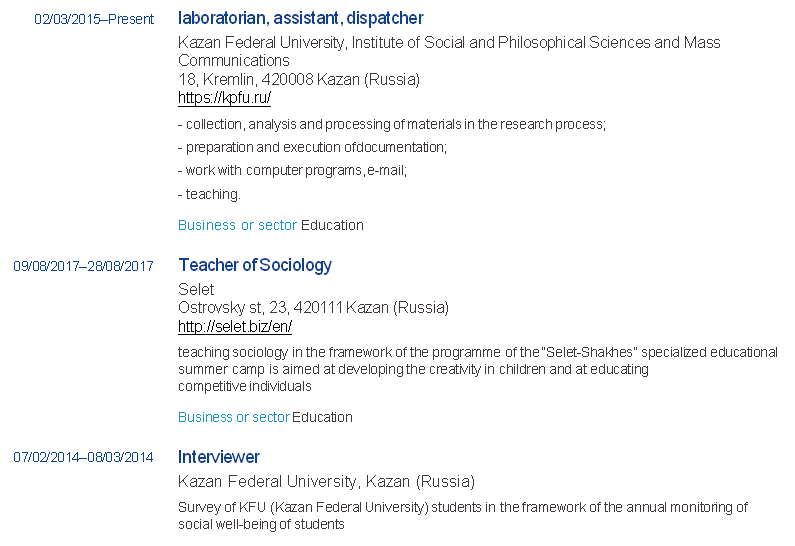795x546 pixels.
Task: Click the second Business or sector label
Action: 234,417
